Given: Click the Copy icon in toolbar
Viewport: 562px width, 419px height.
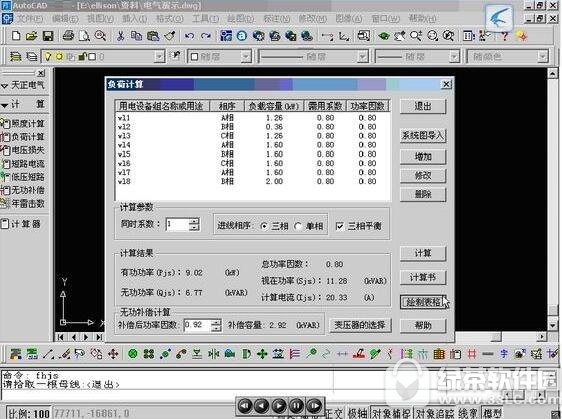Looking at the screenshot, I should pos(136,36).
